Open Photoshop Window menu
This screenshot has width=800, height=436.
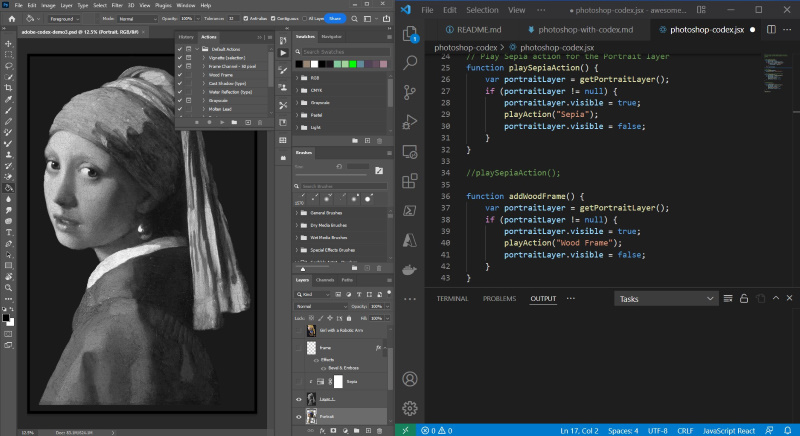[186, 5]
